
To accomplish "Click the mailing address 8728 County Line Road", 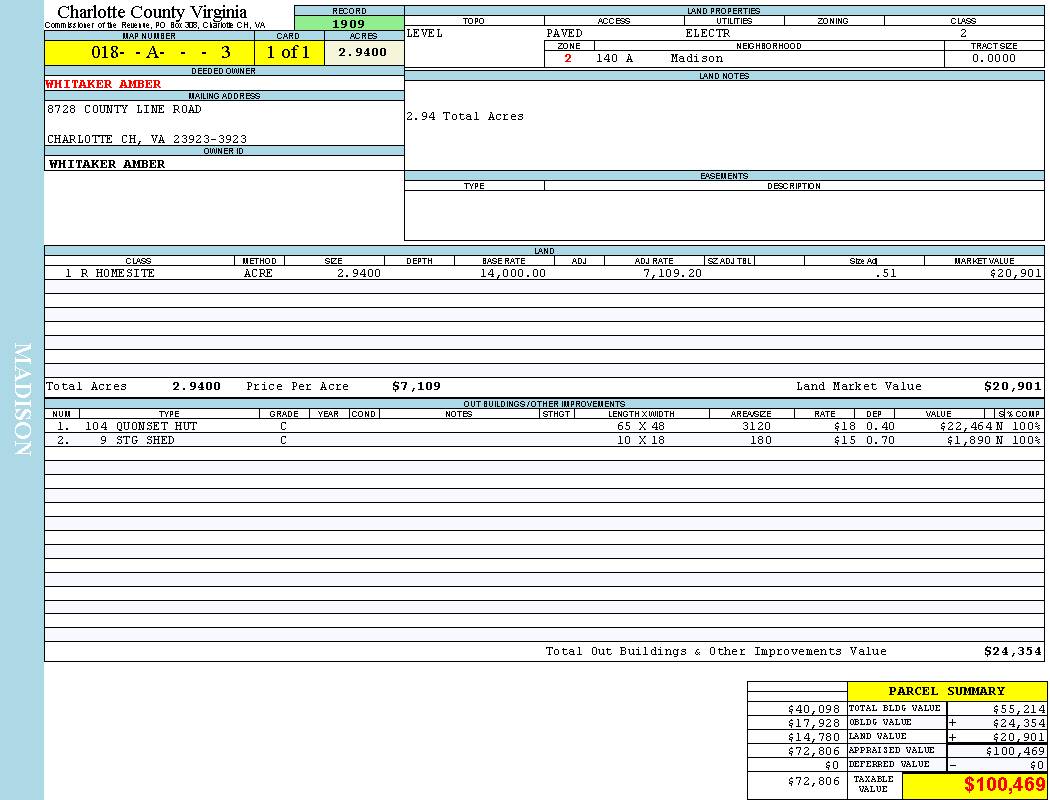I will pyautogui.click(x=124, y=109).
